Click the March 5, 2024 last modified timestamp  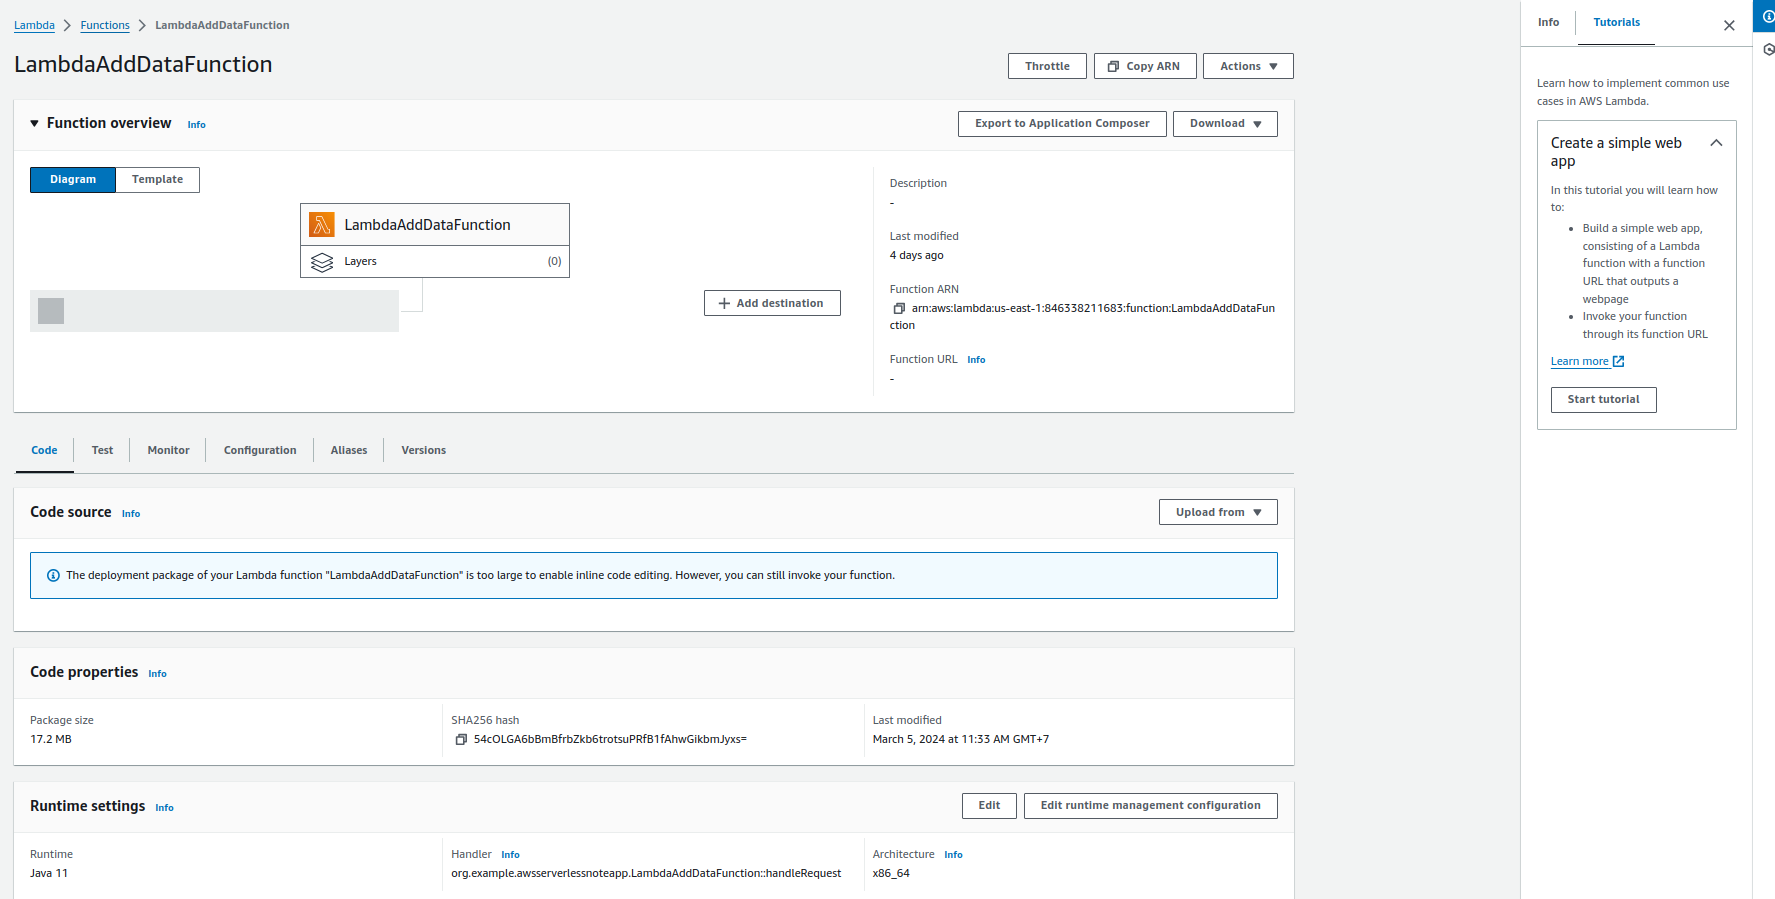(x=961, y=740)
